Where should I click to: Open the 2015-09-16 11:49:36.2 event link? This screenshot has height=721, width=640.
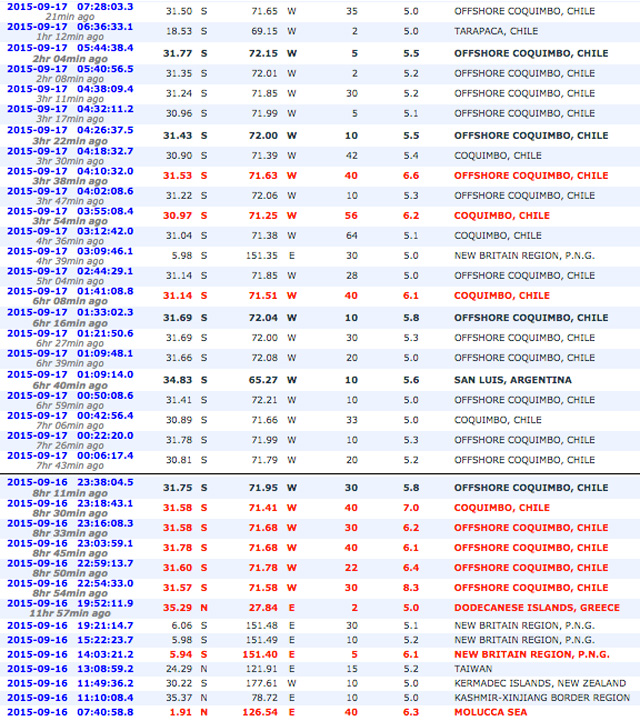(70, 683)
